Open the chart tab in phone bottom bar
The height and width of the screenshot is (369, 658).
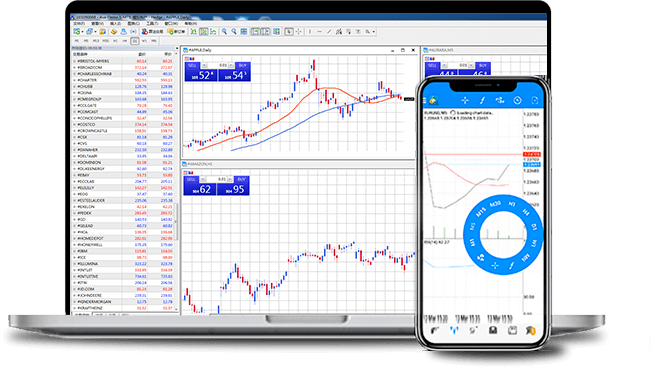point(454,330)
